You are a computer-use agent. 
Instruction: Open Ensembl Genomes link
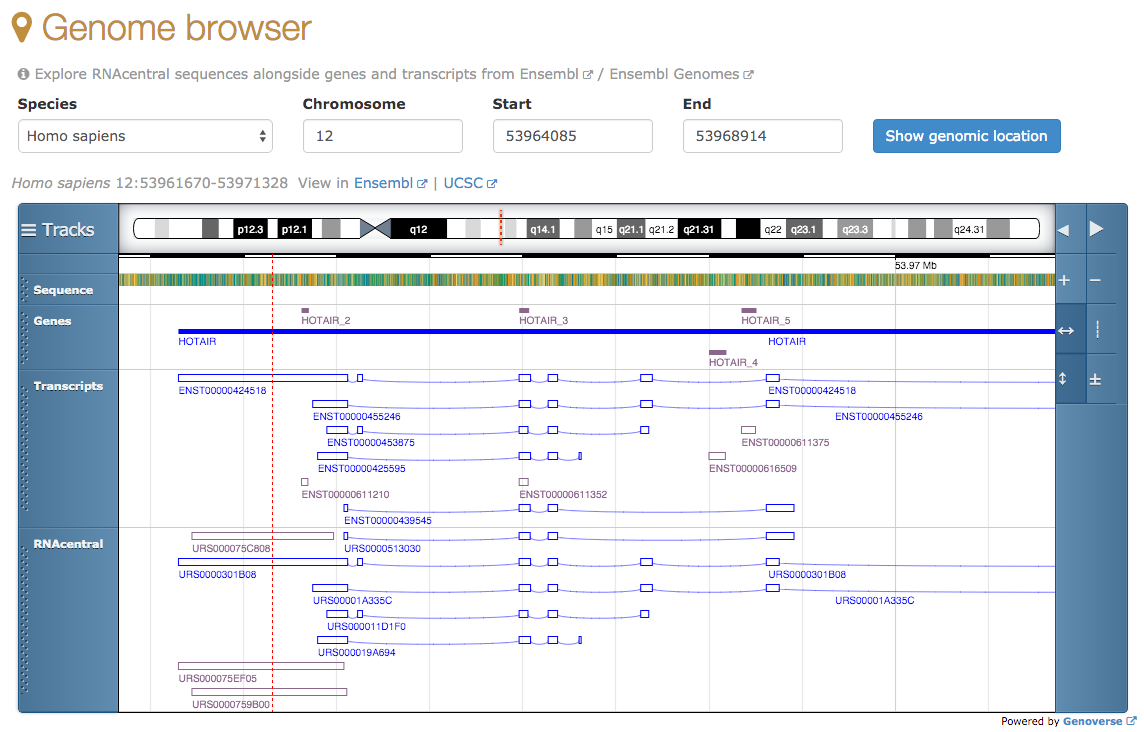point(681,74)
